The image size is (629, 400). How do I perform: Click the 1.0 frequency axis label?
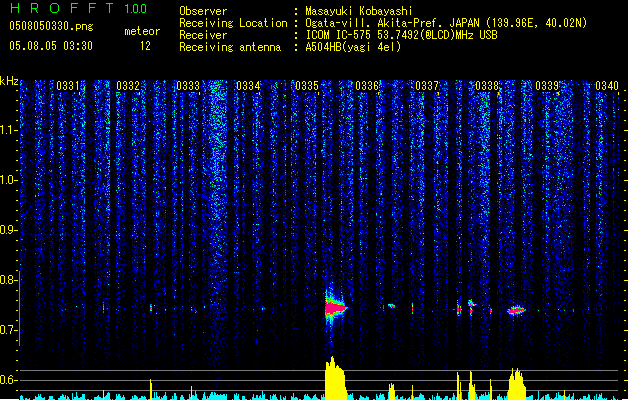point(8,180)
